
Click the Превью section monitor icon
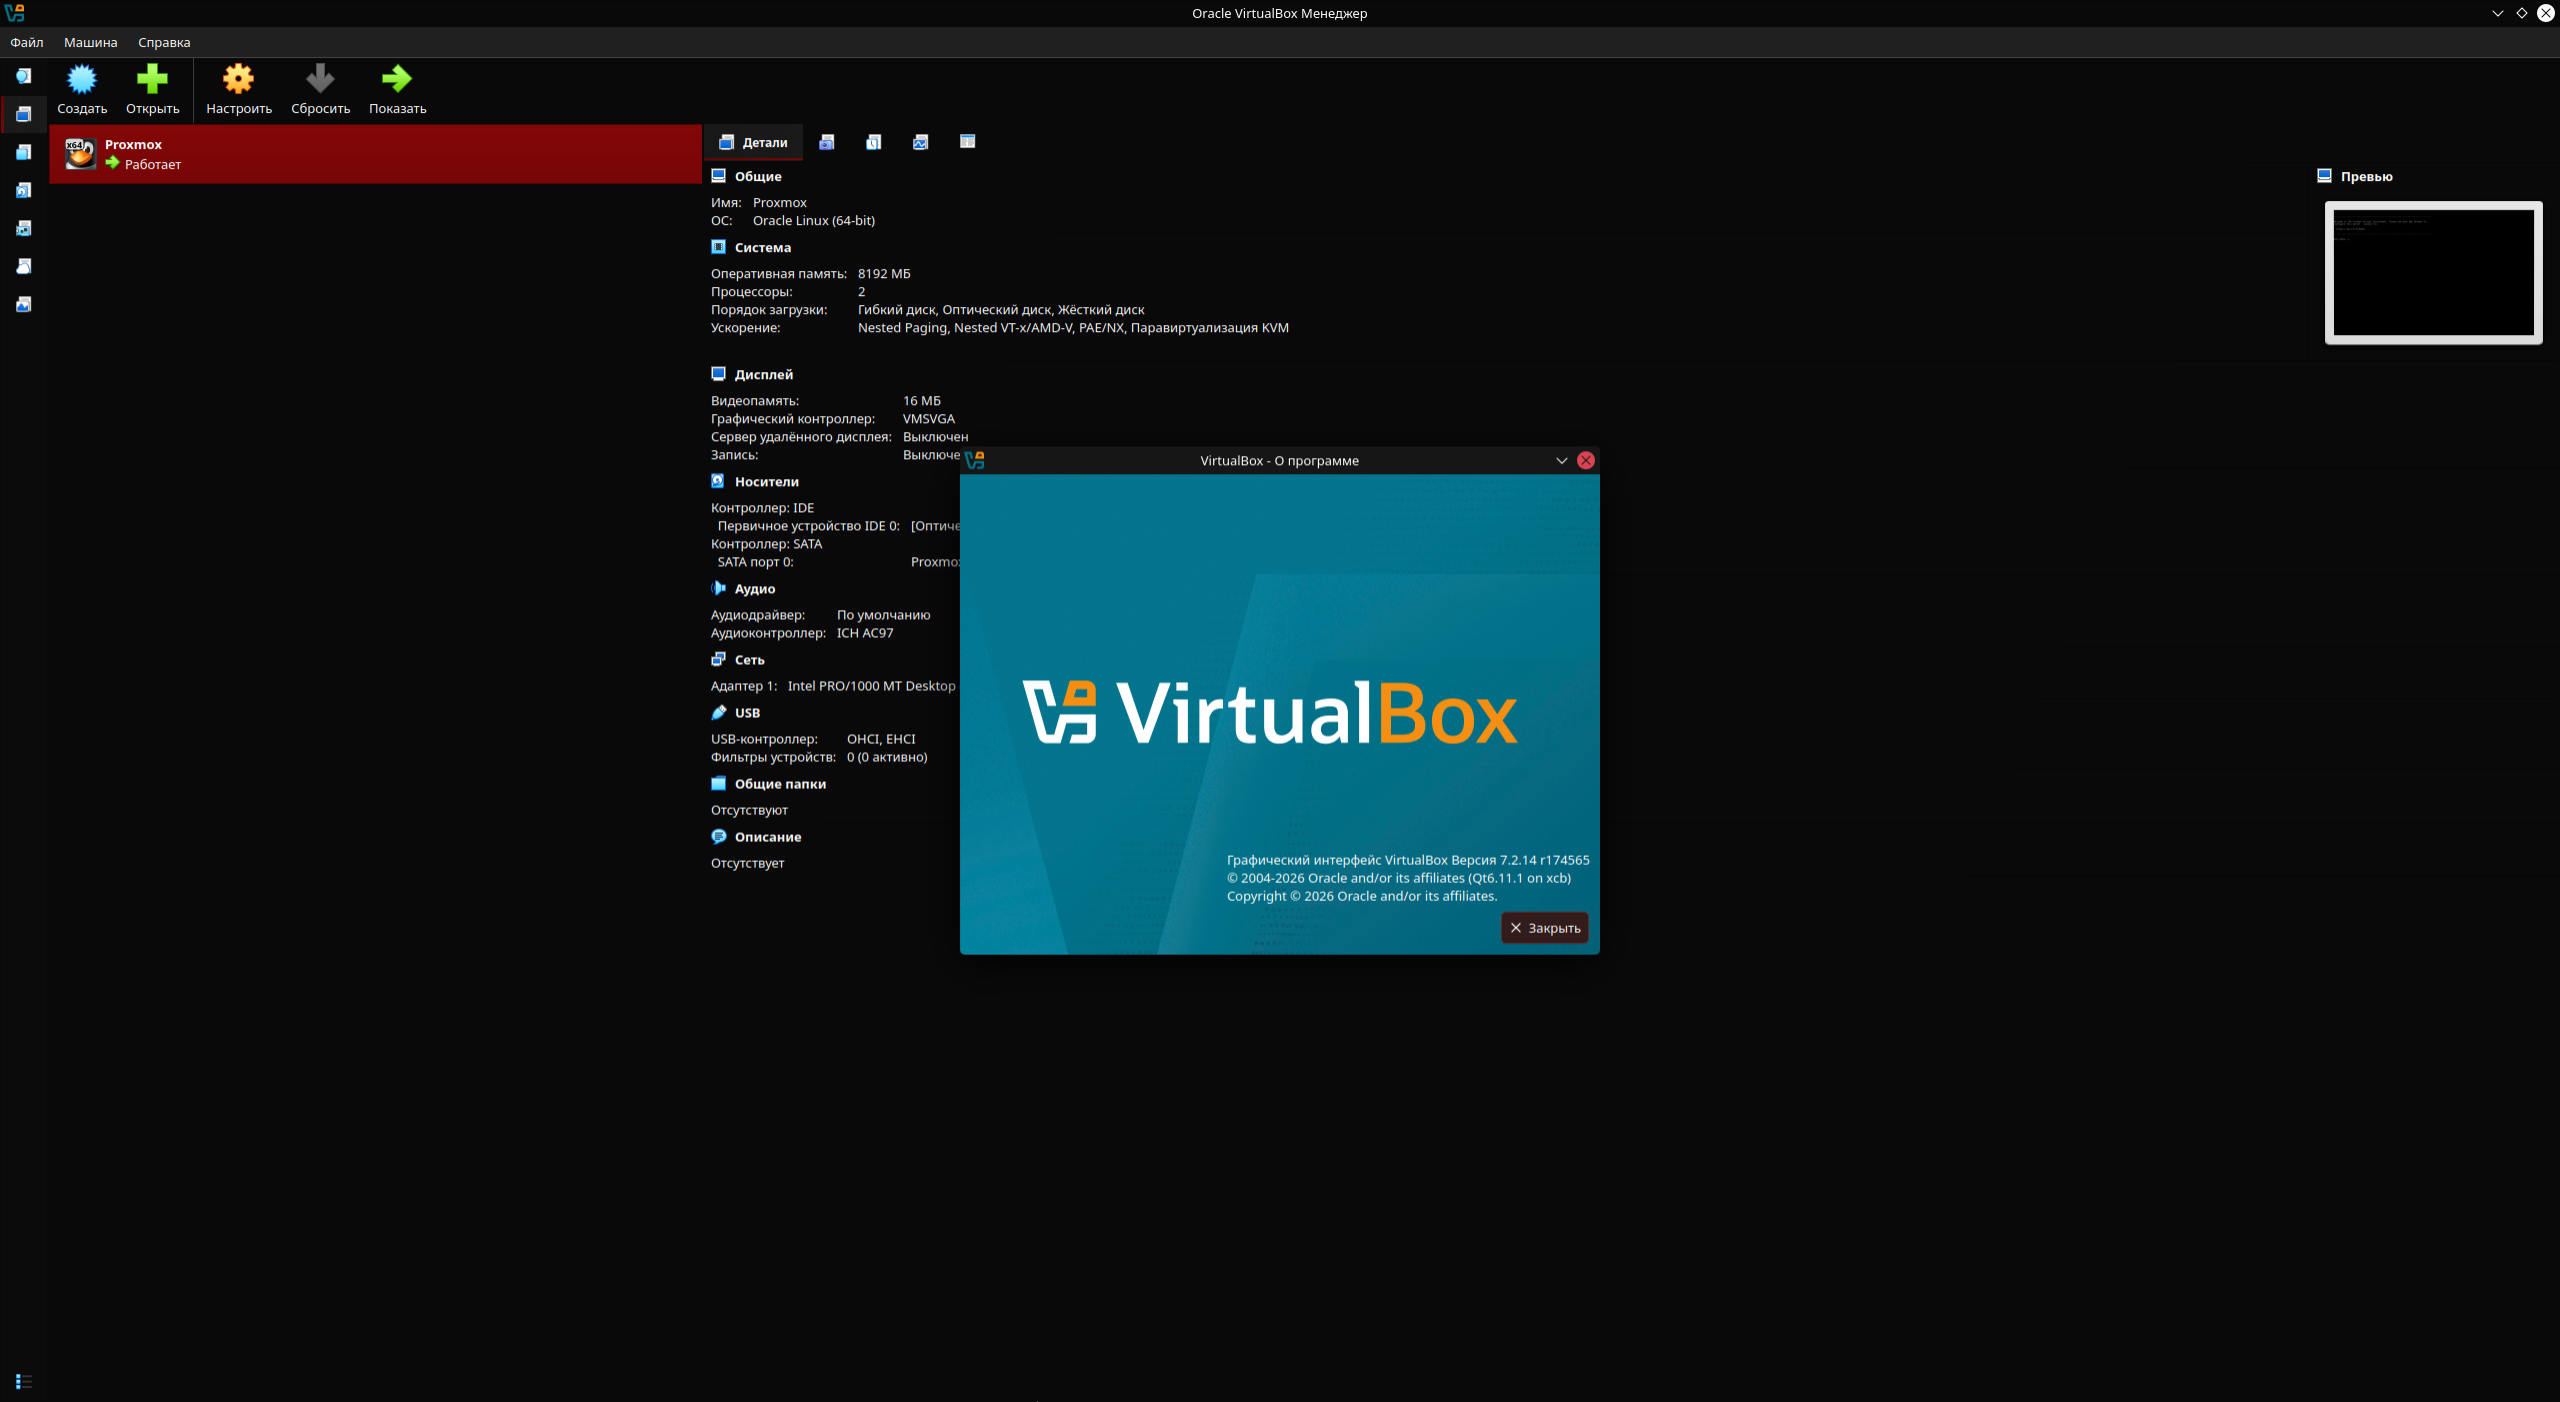click(2325, 176)
